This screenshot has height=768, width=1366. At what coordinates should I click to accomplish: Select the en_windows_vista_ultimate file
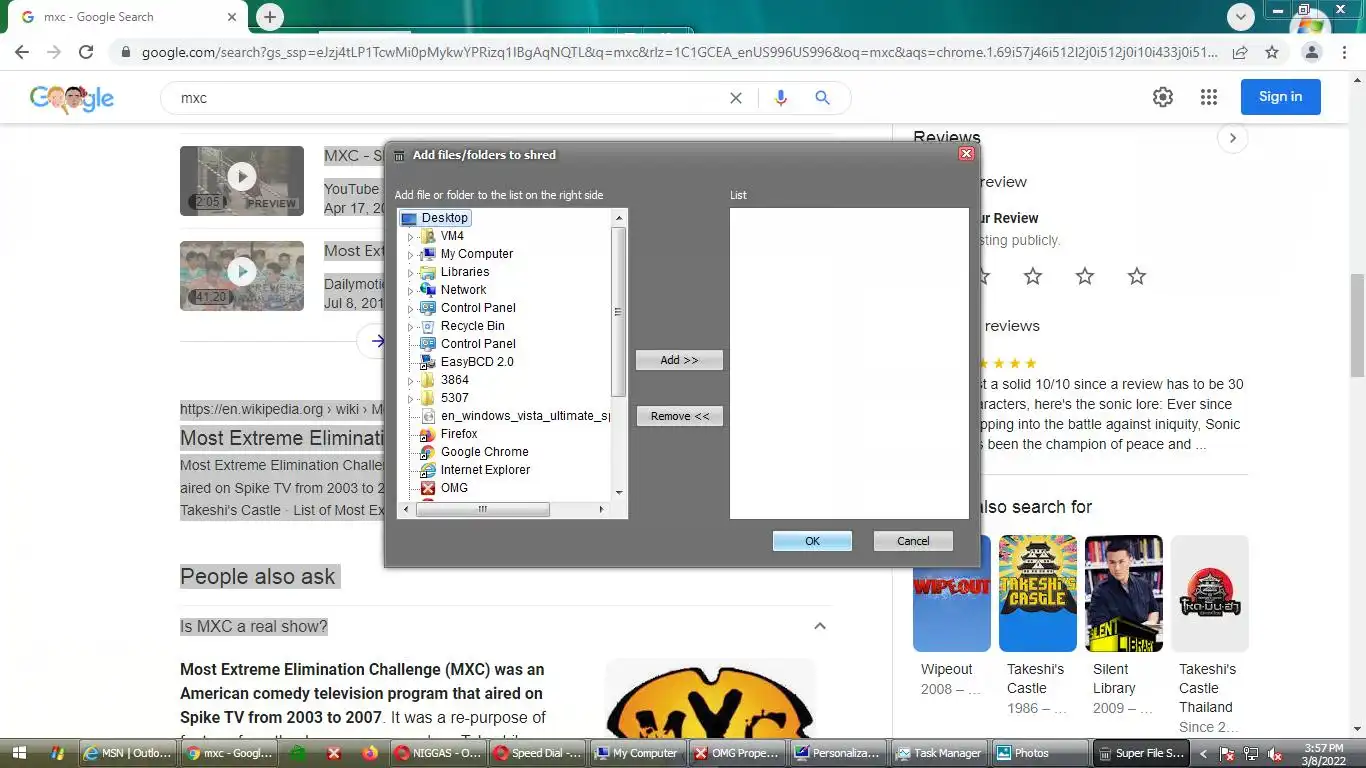click(x=524, y=416)
